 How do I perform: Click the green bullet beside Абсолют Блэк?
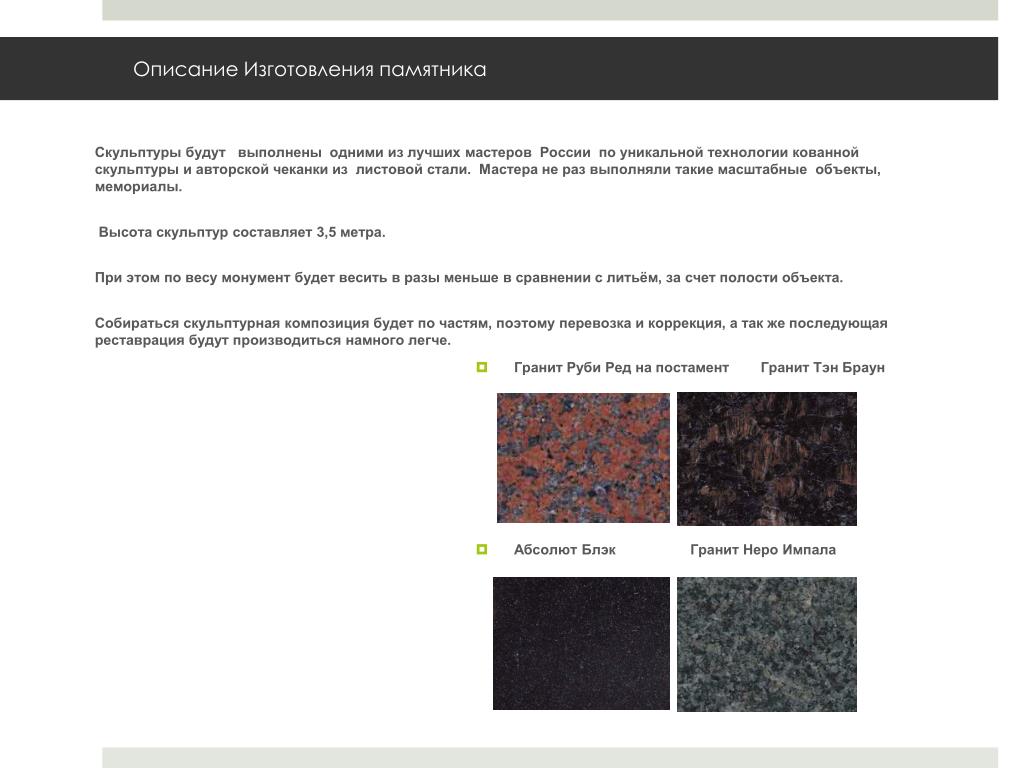coord(482,550)
